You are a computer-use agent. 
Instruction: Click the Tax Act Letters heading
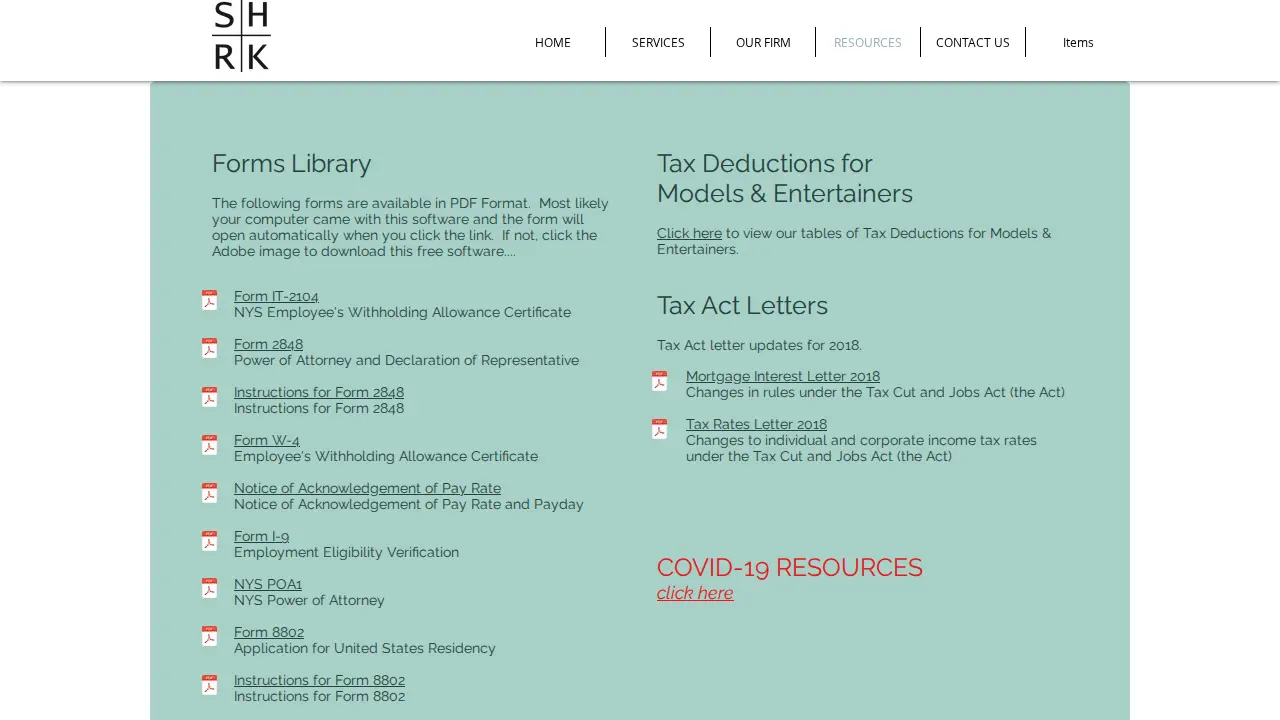point(742,305)
